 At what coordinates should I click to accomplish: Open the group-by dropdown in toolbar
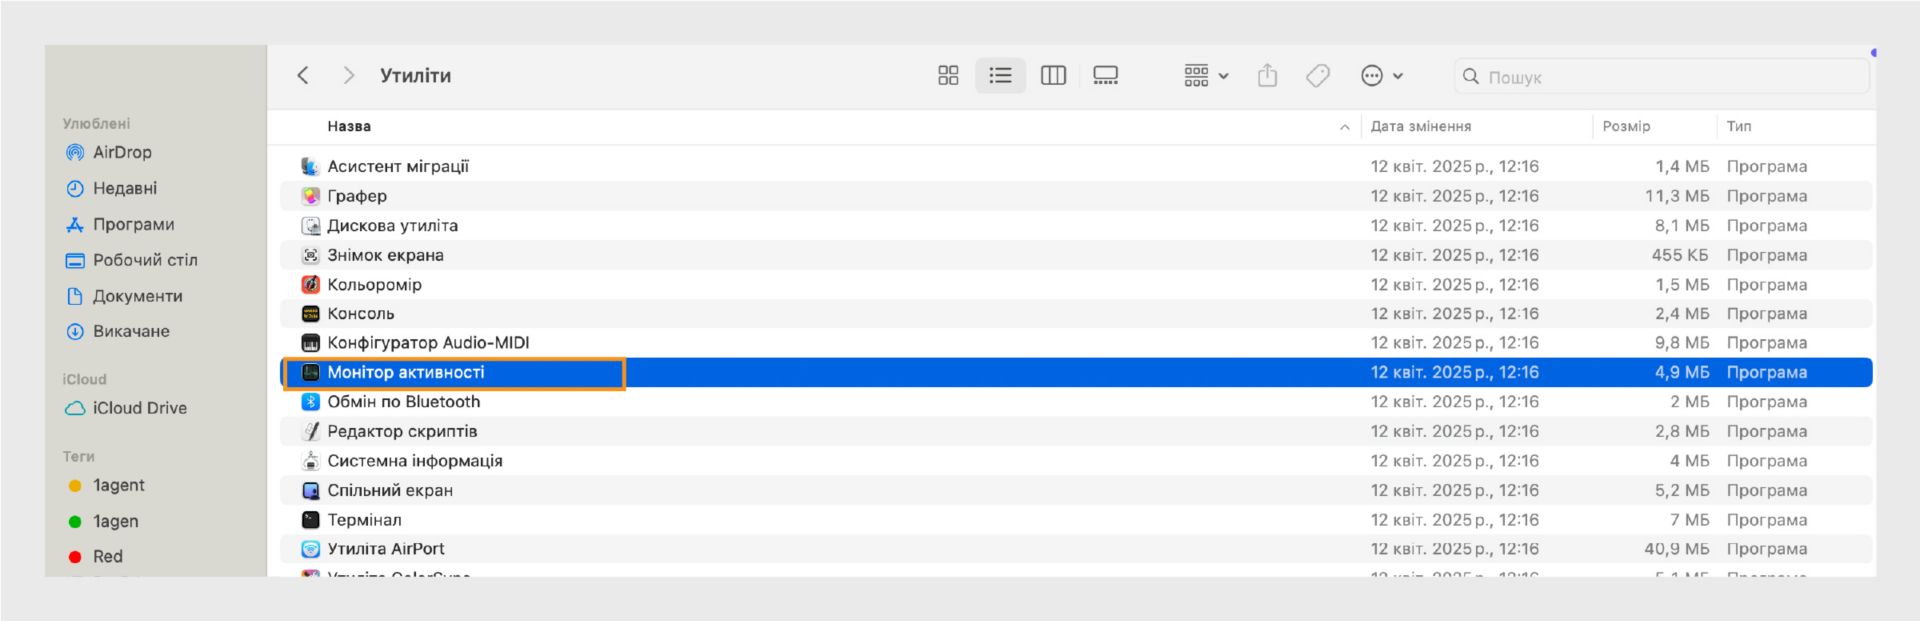click(x=1206, y=76)
